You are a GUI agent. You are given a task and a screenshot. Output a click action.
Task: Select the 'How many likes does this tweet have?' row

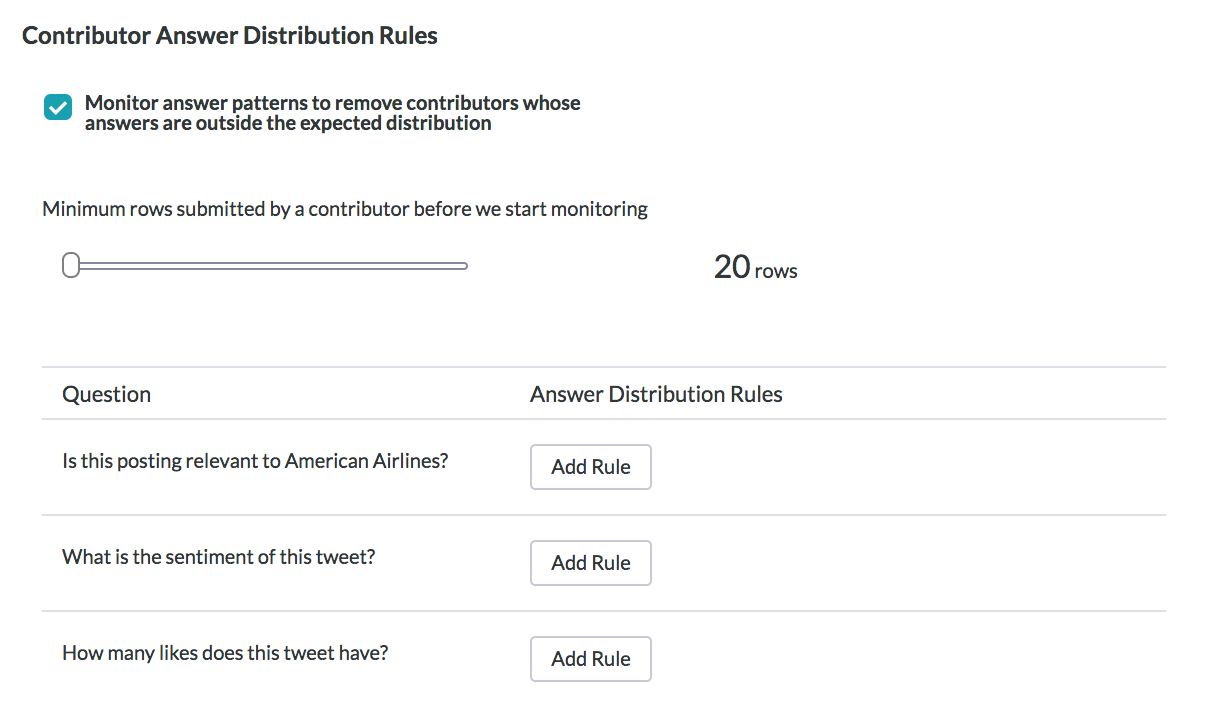[604, 659]
